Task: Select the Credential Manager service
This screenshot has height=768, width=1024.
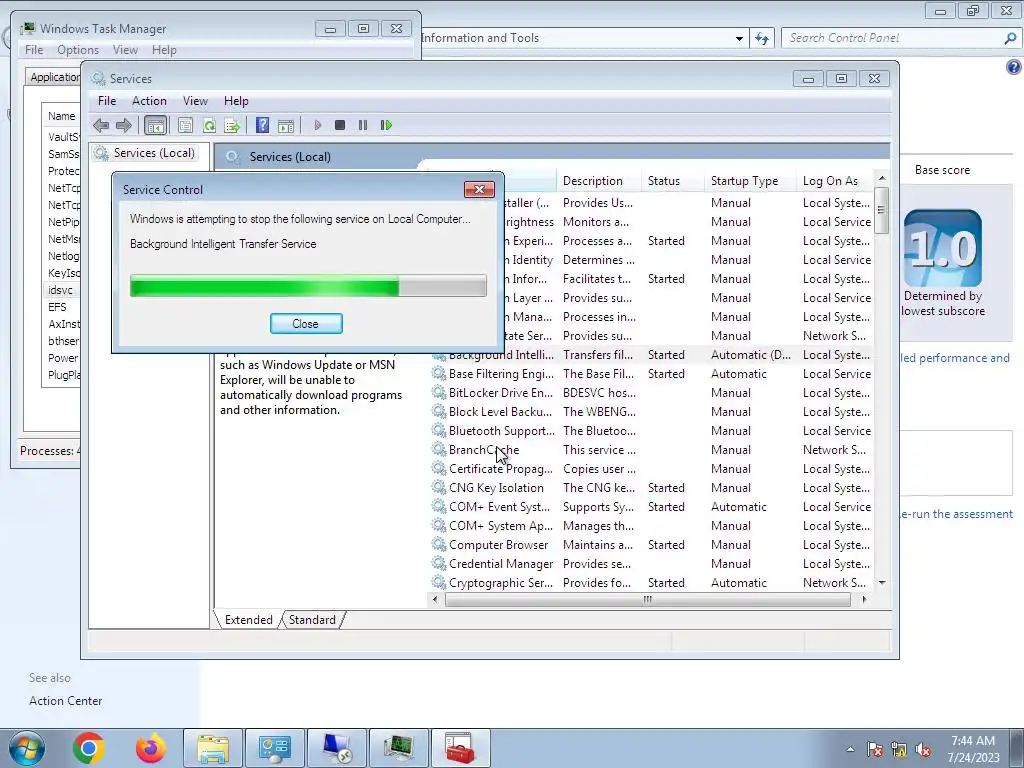Action: point(652,563)
